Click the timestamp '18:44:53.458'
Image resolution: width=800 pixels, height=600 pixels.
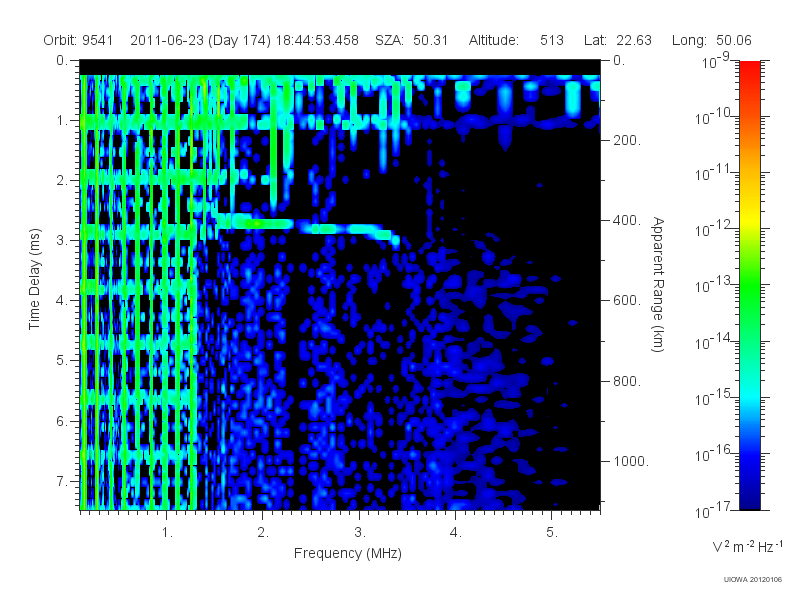tap(317, 40)
